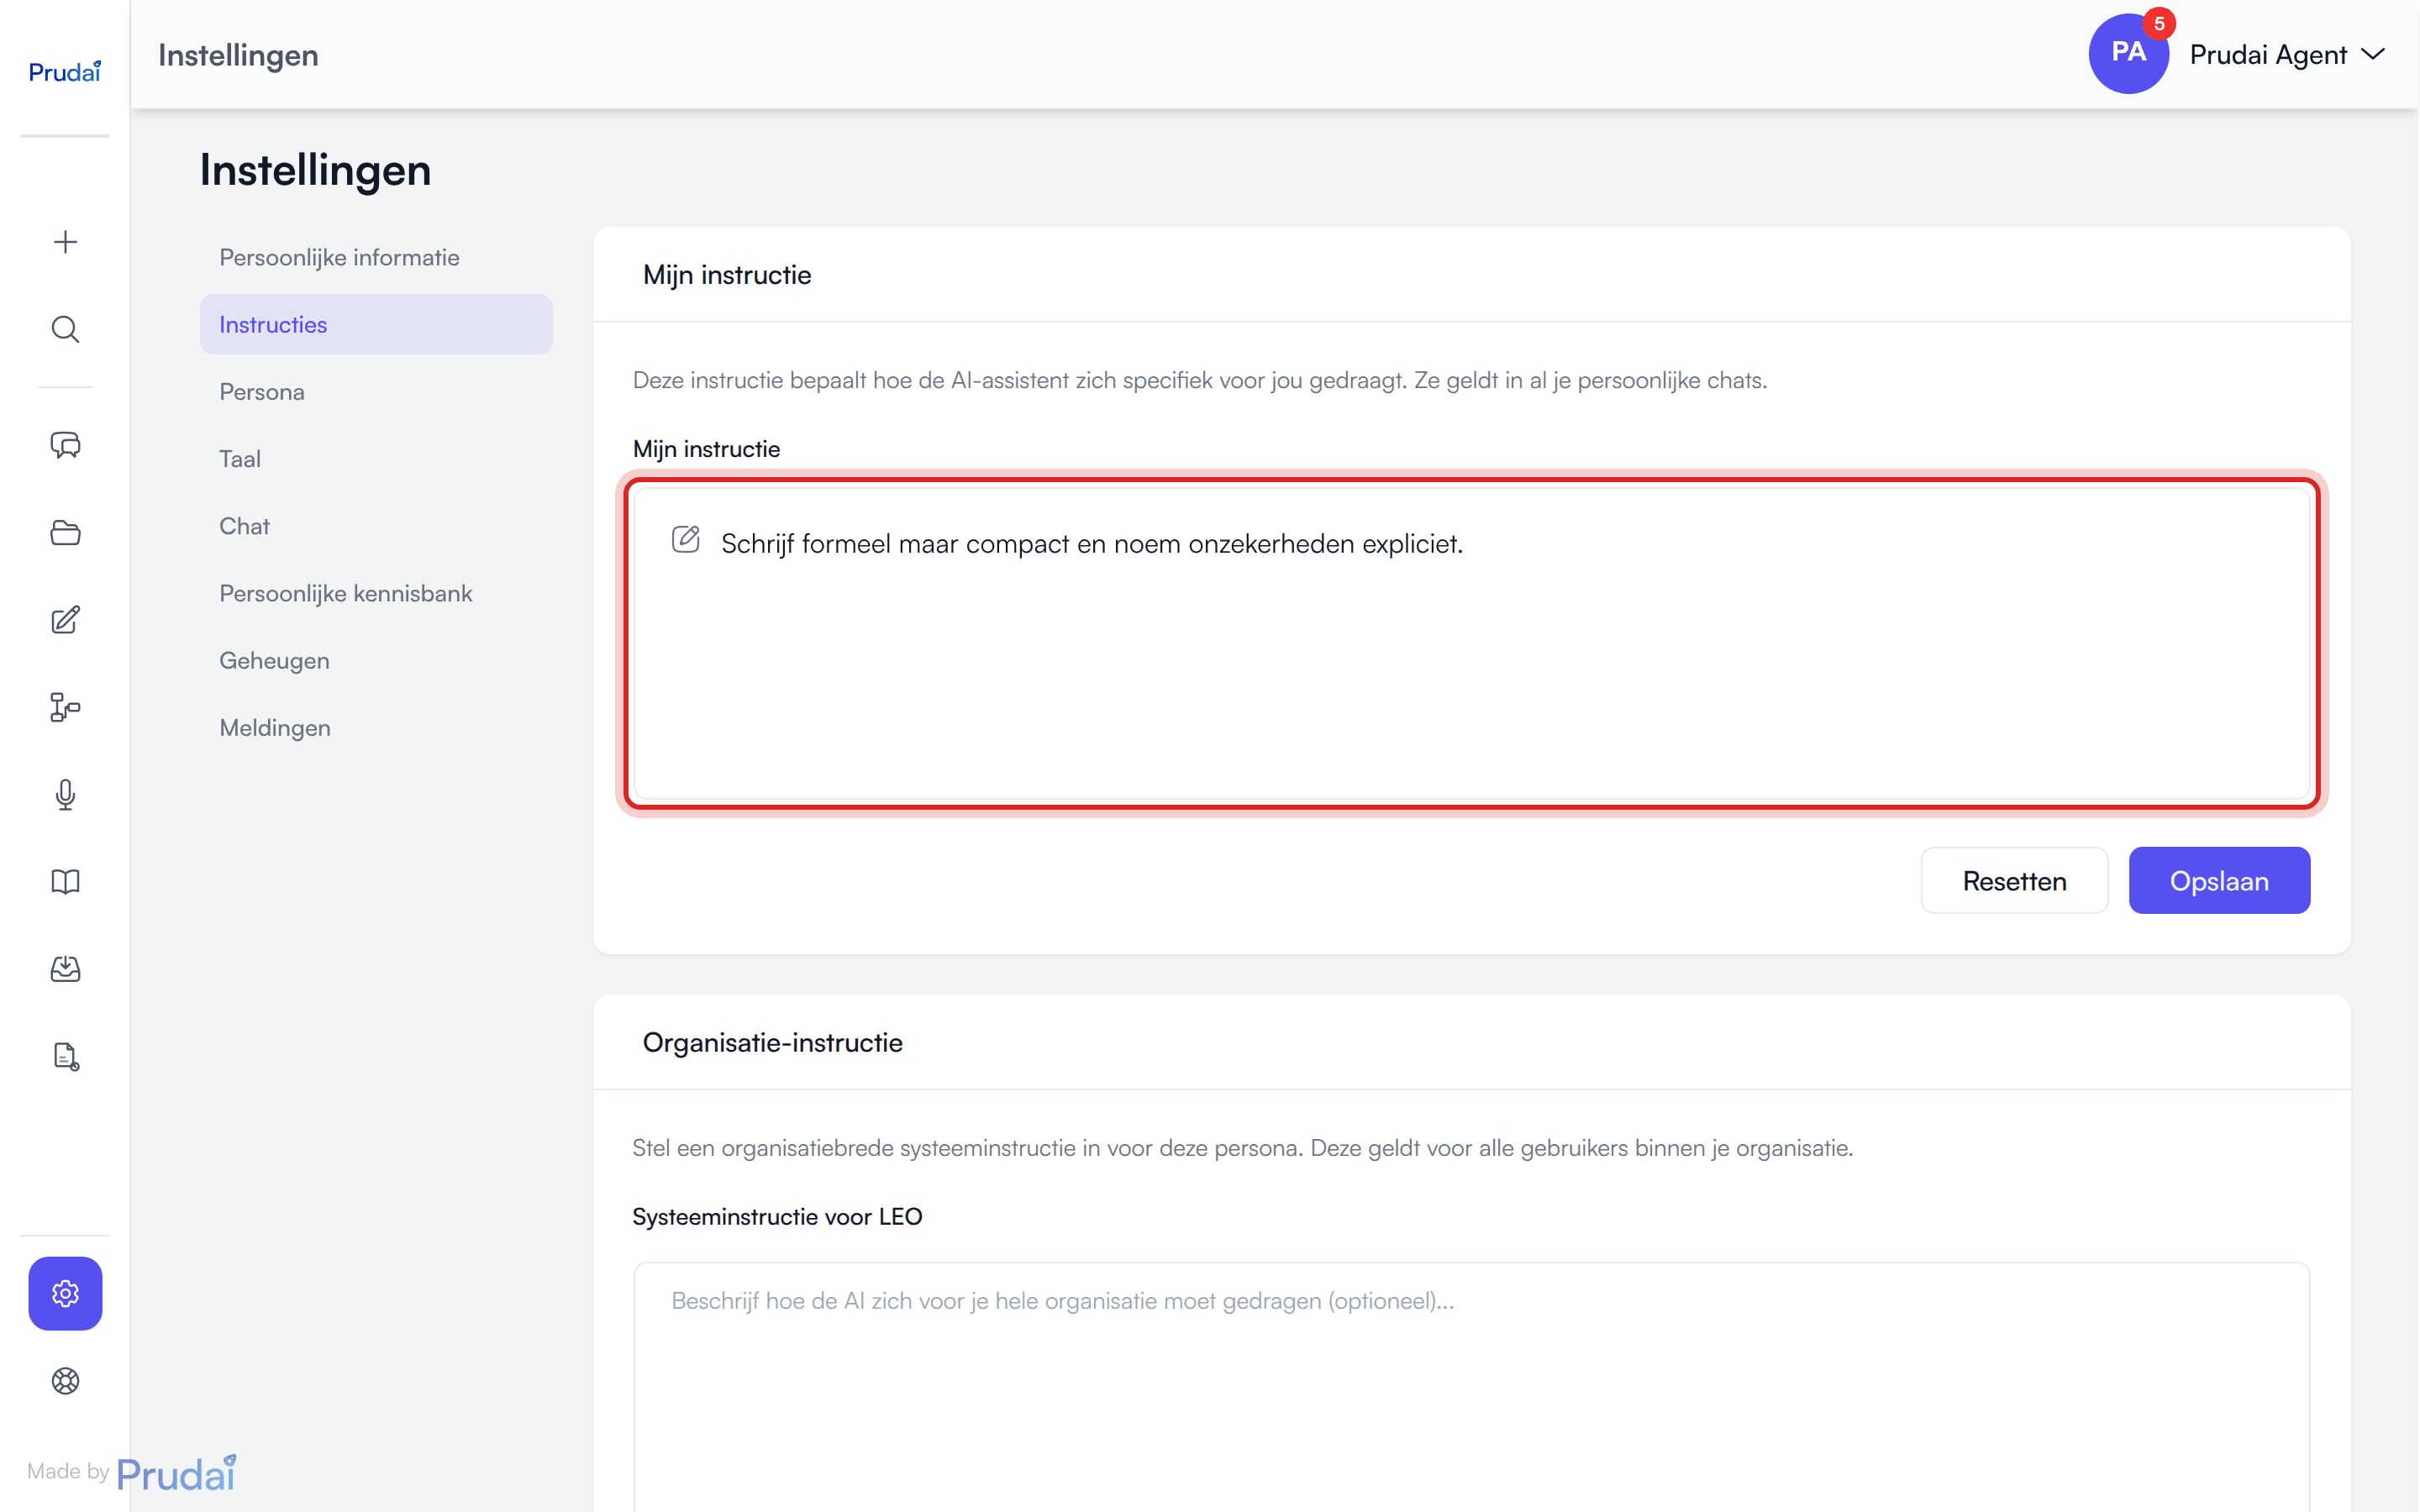Image resolution: width=2420 pixels, height=1512 pixels.
Task: Click the Made by Prudai footer link
Action: (132, 1472)
